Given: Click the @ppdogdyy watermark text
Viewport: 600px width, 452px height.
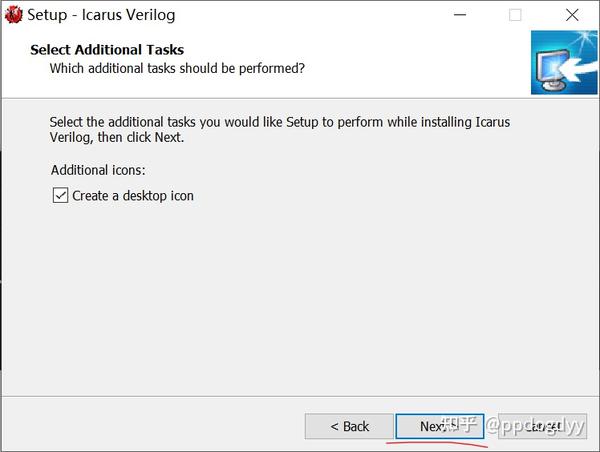Looking at the screenshot, I should pos(535,426).
